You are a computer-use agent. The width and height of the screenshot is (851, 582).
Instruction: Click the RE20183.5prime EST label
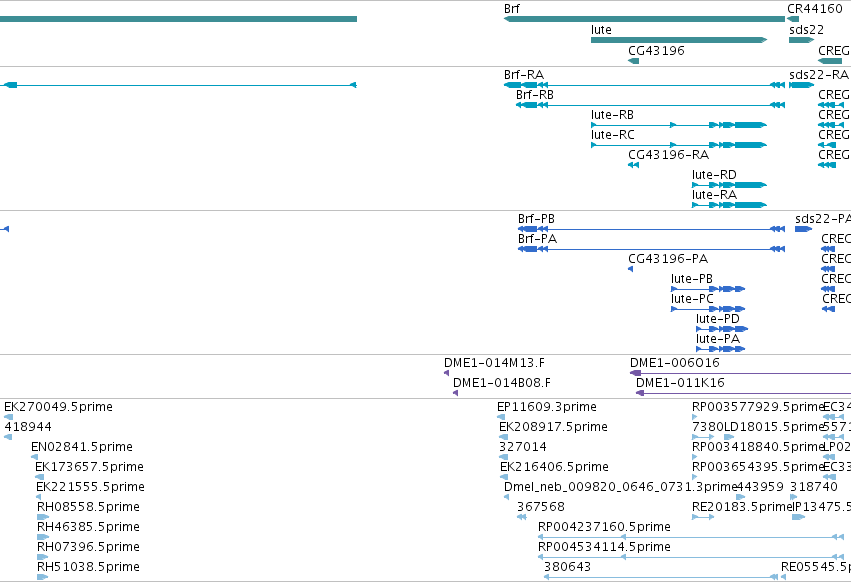742,507
